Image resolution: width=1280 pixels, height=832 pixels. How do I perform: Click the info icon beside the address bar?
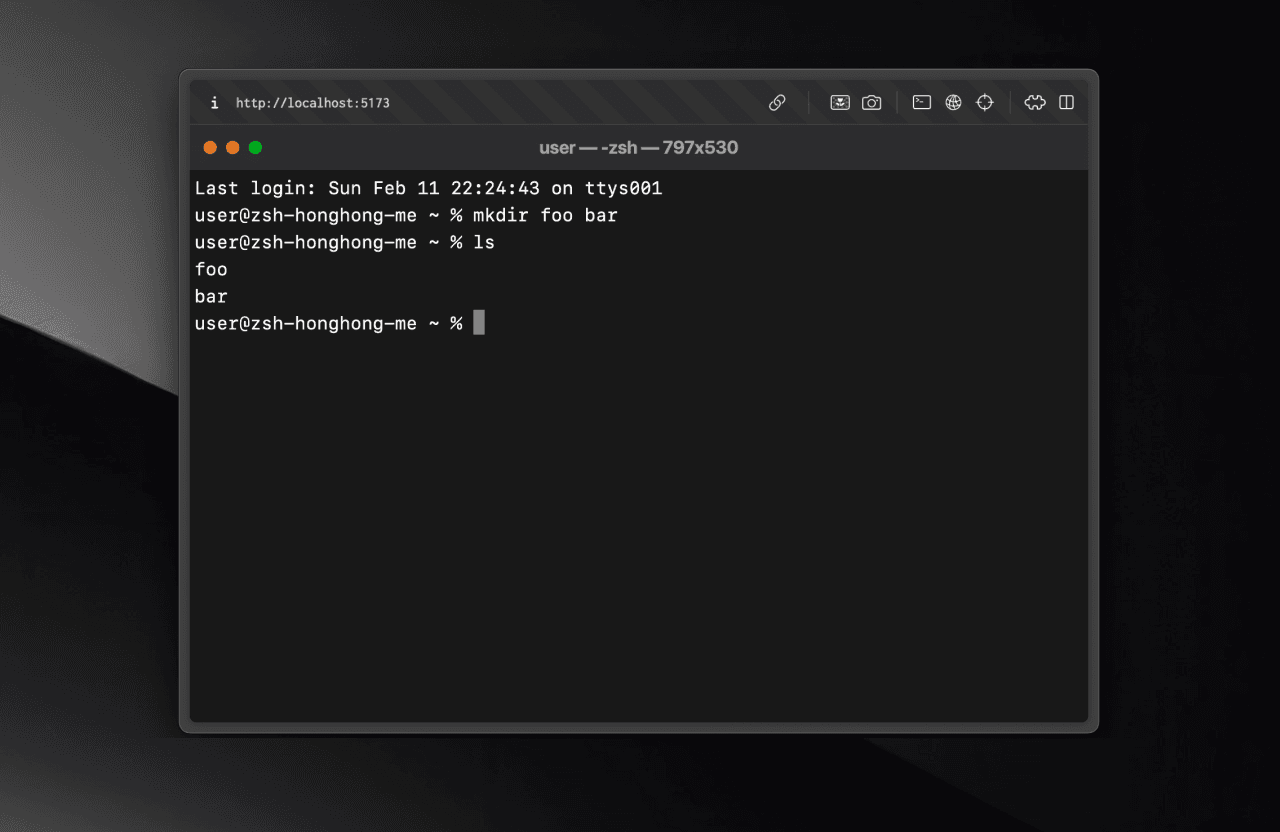213,102
